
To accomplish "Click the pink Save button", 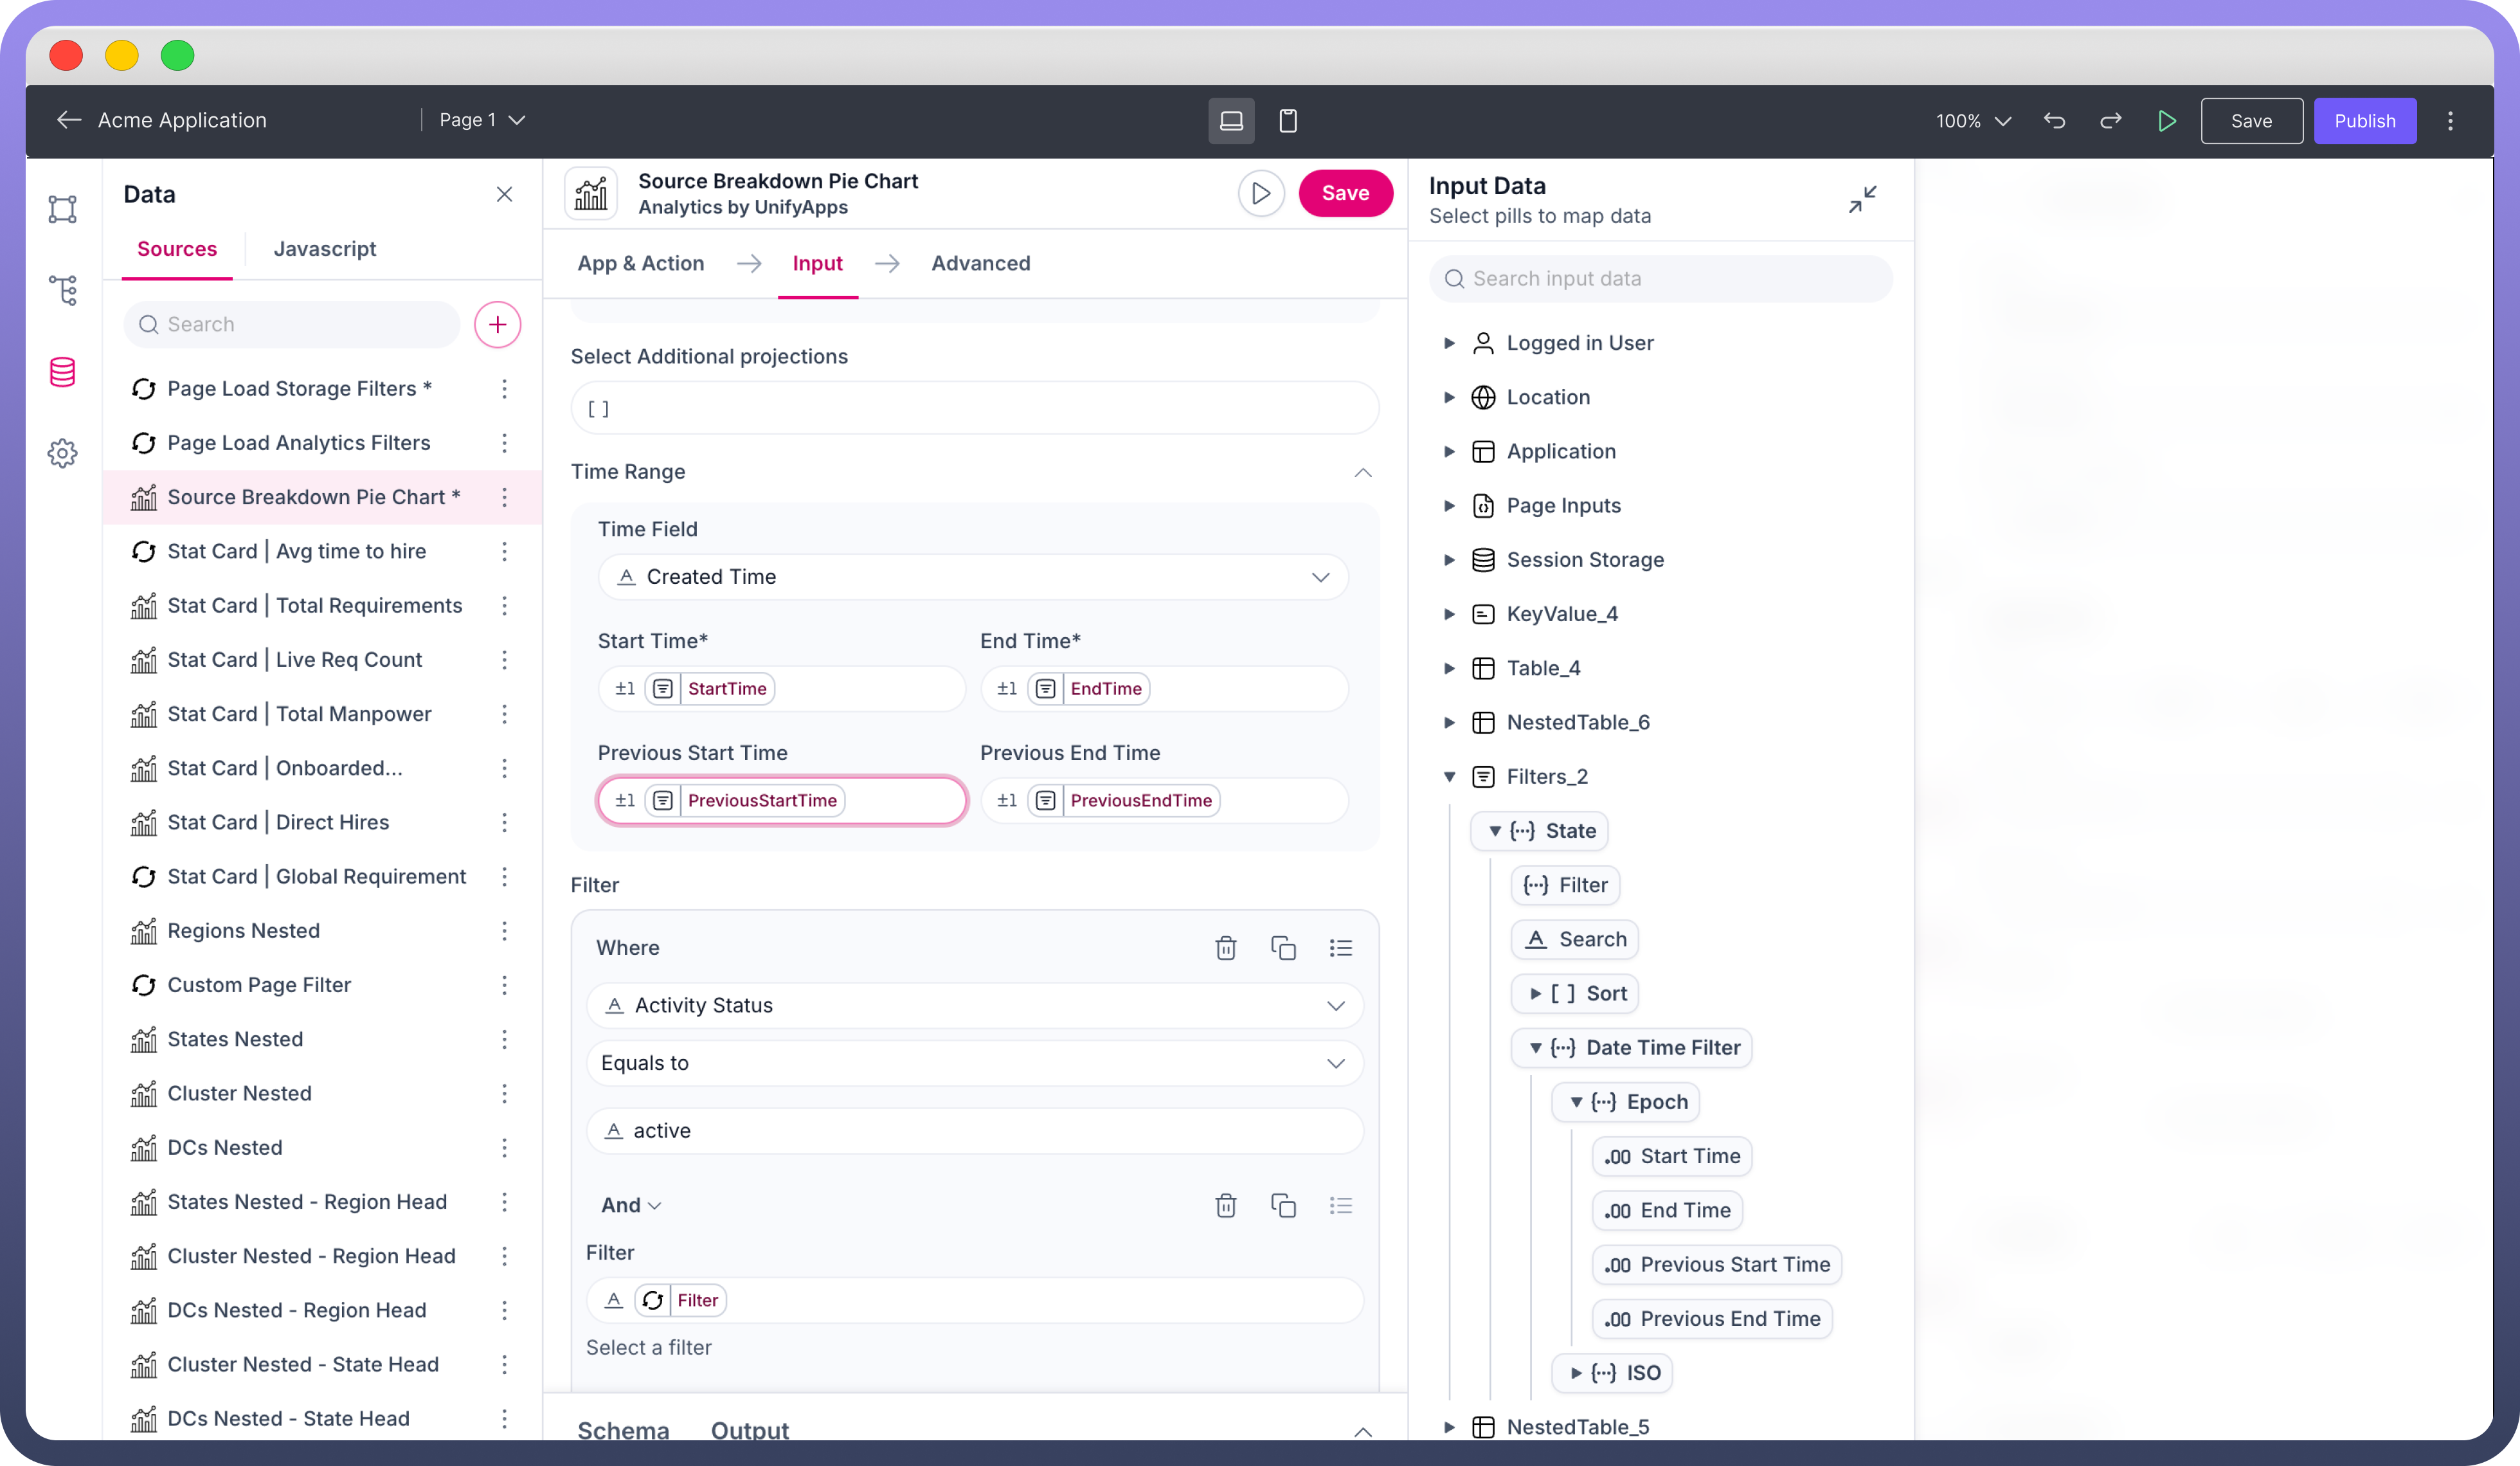I will (1344, 193).
